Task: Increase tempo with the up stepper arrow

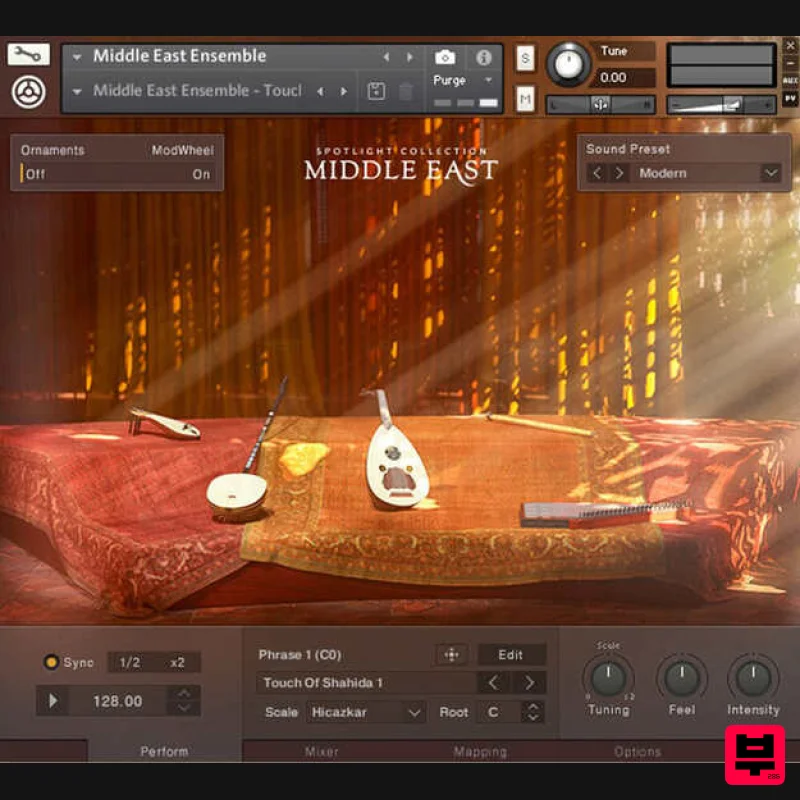Action: tap(184, 693)
